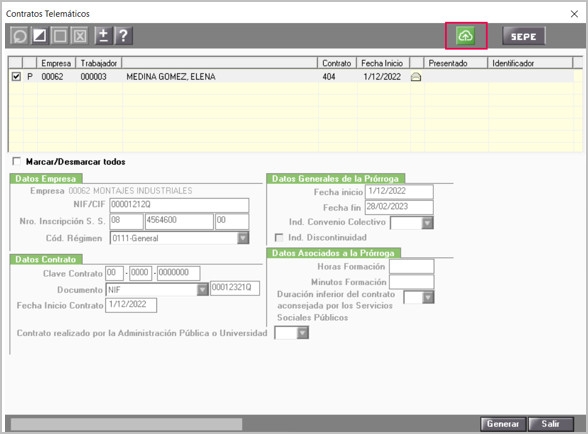Click the 404 contract cell
The image size is (588, 434).
[x=337, y=77]
